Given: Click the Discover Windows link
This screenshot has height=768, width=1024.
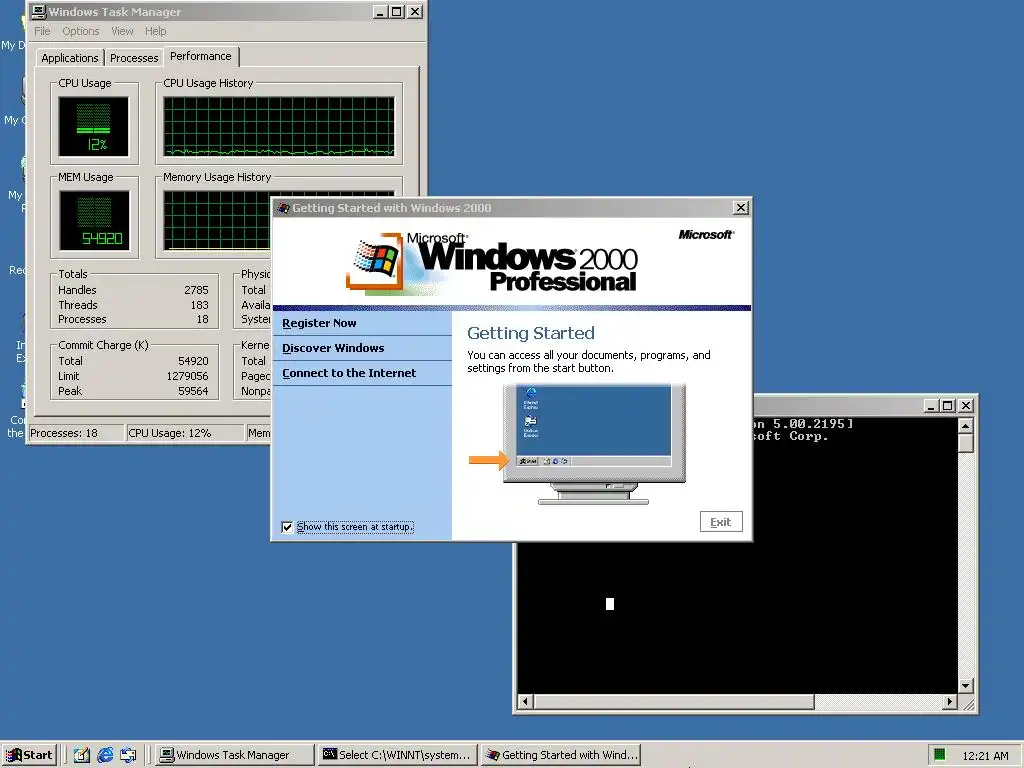Looking at the screenshot, I should [x=333, y=347].
